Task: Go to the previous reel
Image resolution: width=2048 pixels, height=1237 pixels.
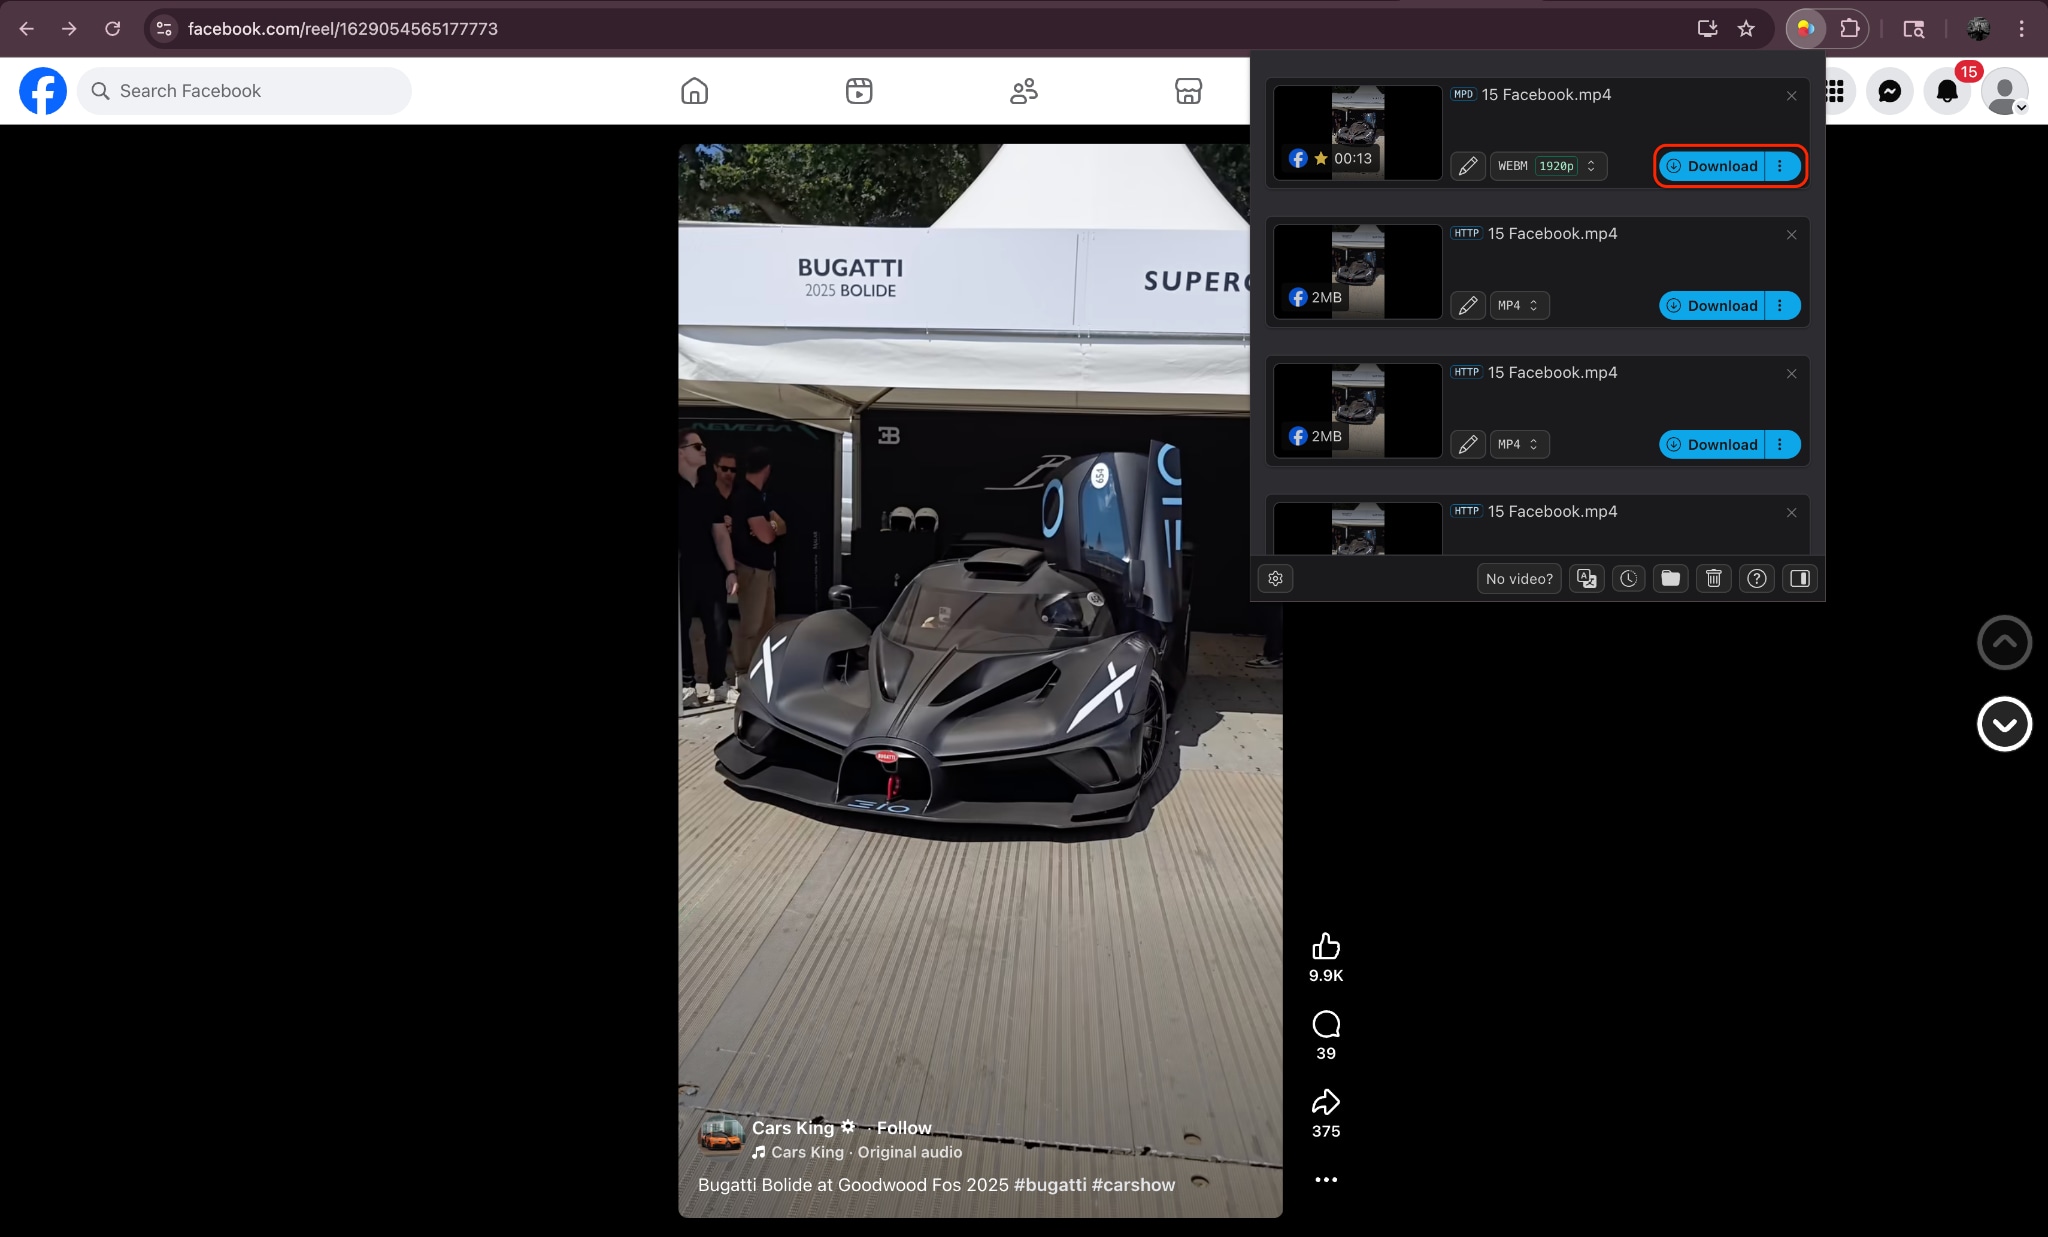Action: coord(2004,642)
